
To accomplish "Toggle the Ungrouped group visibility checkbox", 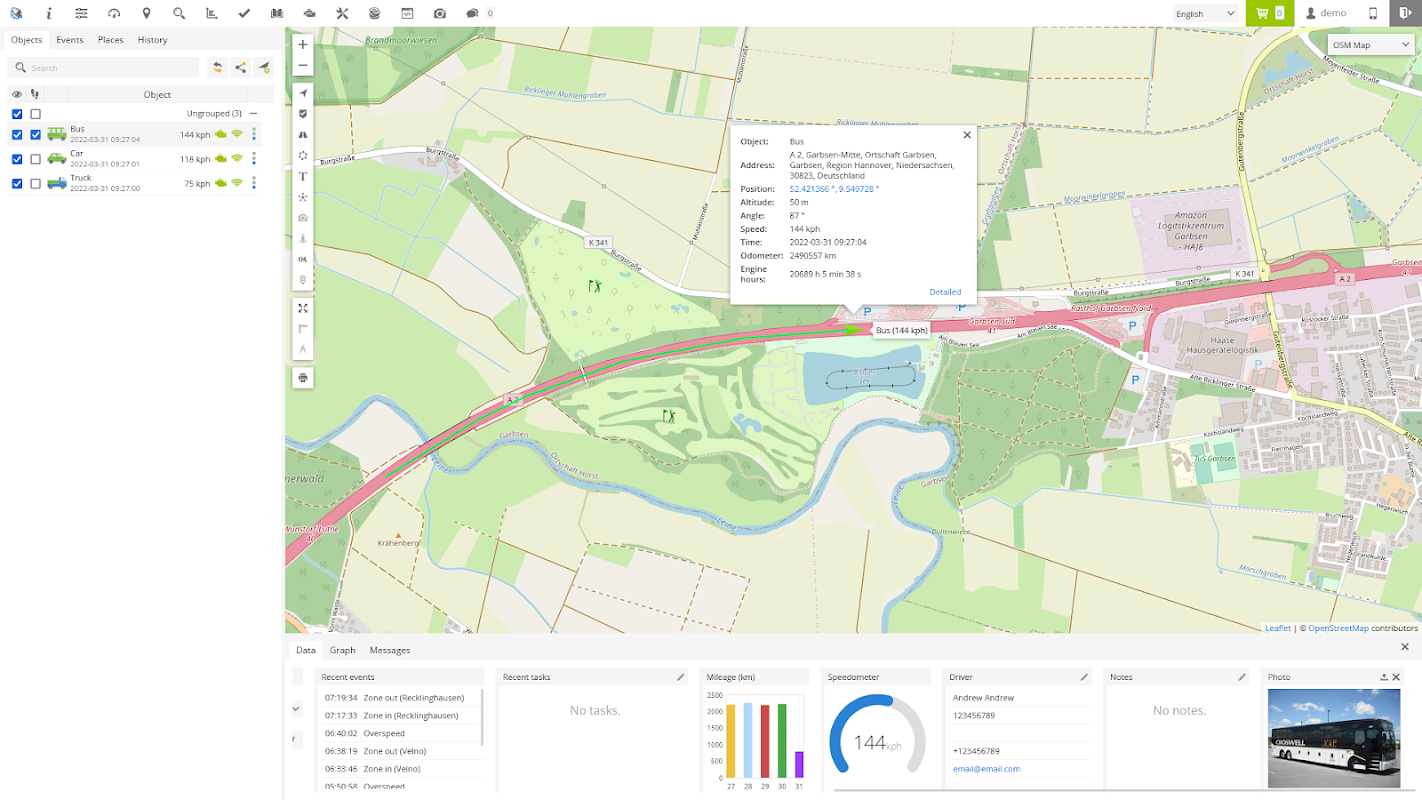I will pyautogui.click(x=17, y=114).
